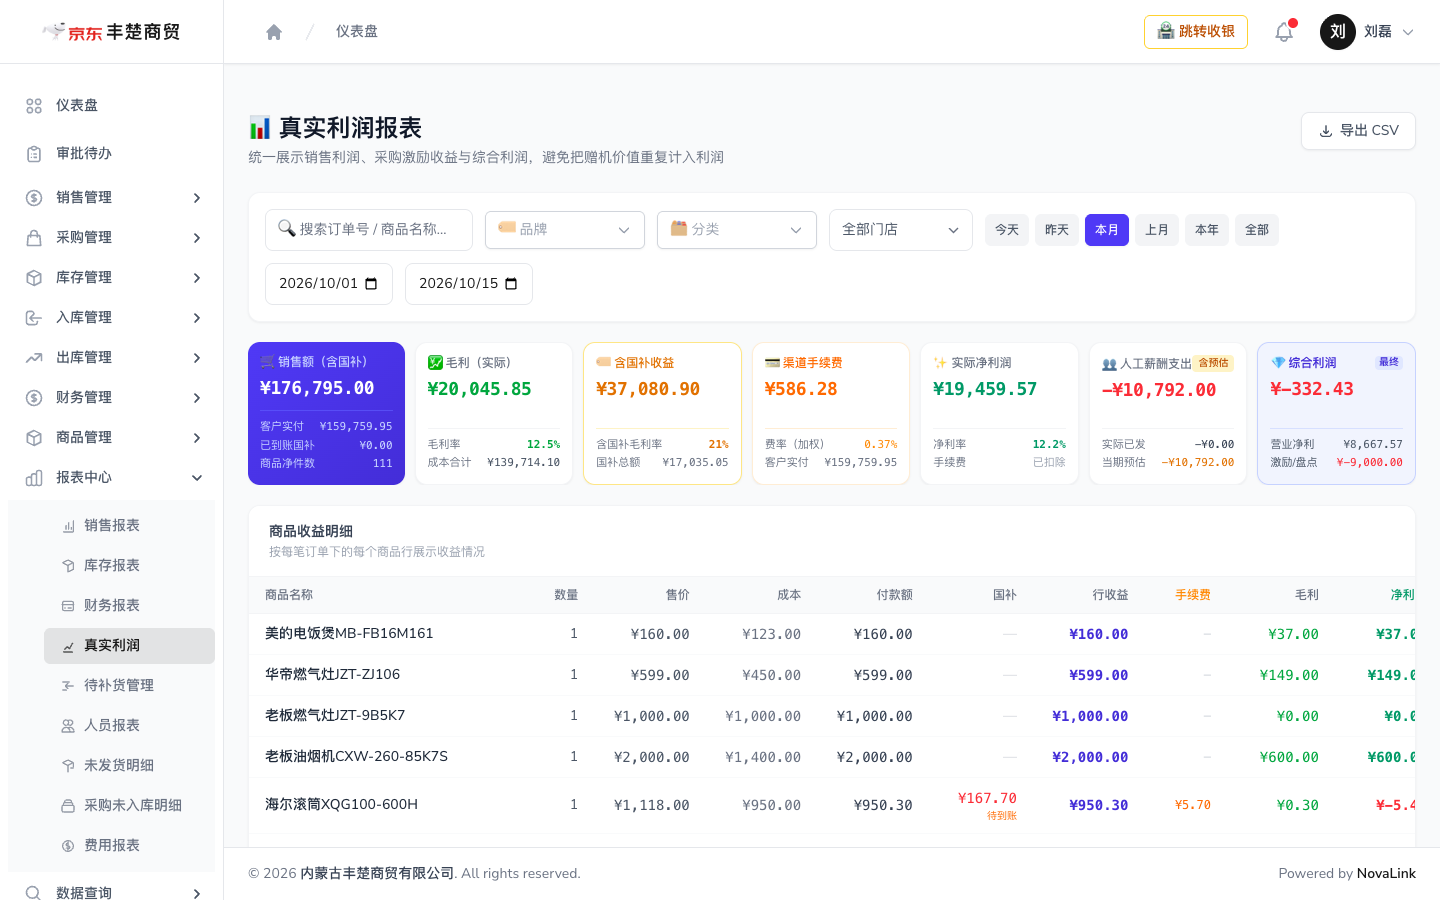The width and height of the screenshot is (1440, 900).
Task: Click the 报表中心 chart icon
Action: 34,478
